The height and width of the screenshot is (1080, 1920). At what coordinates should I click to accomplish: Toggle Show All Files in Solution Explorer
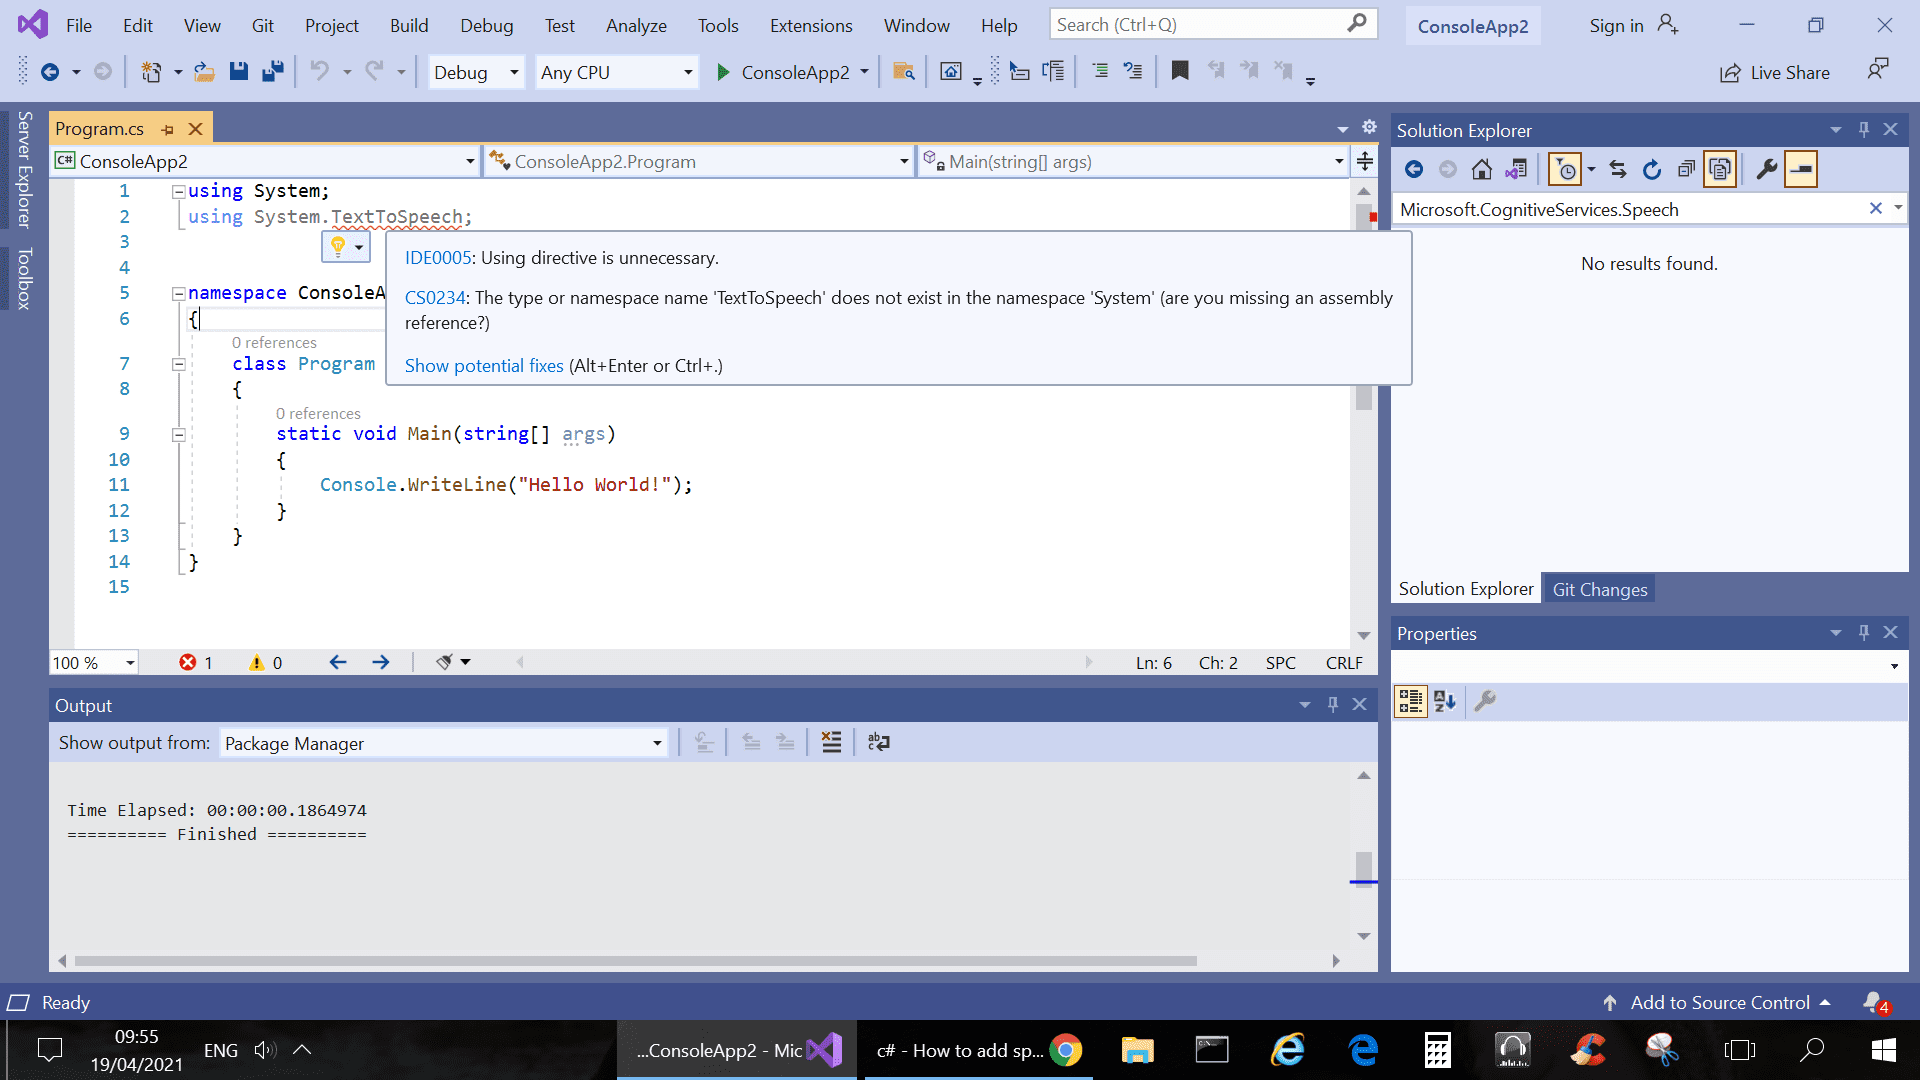click(x=1720, y=170)
